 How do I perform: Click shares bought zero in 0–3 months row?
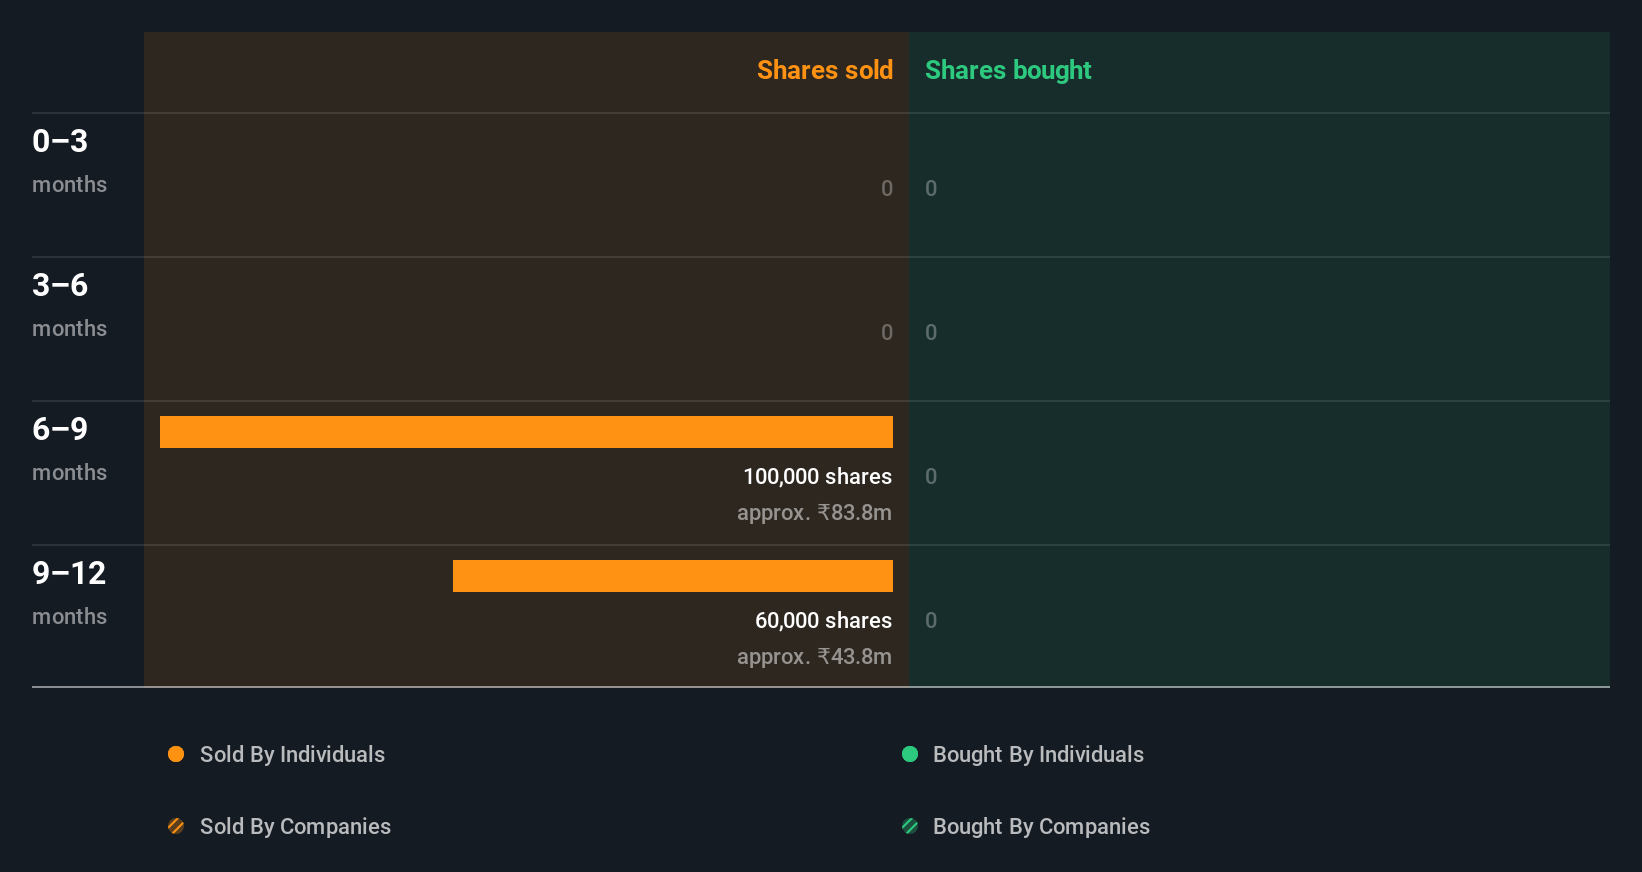(x=931, y=188)
